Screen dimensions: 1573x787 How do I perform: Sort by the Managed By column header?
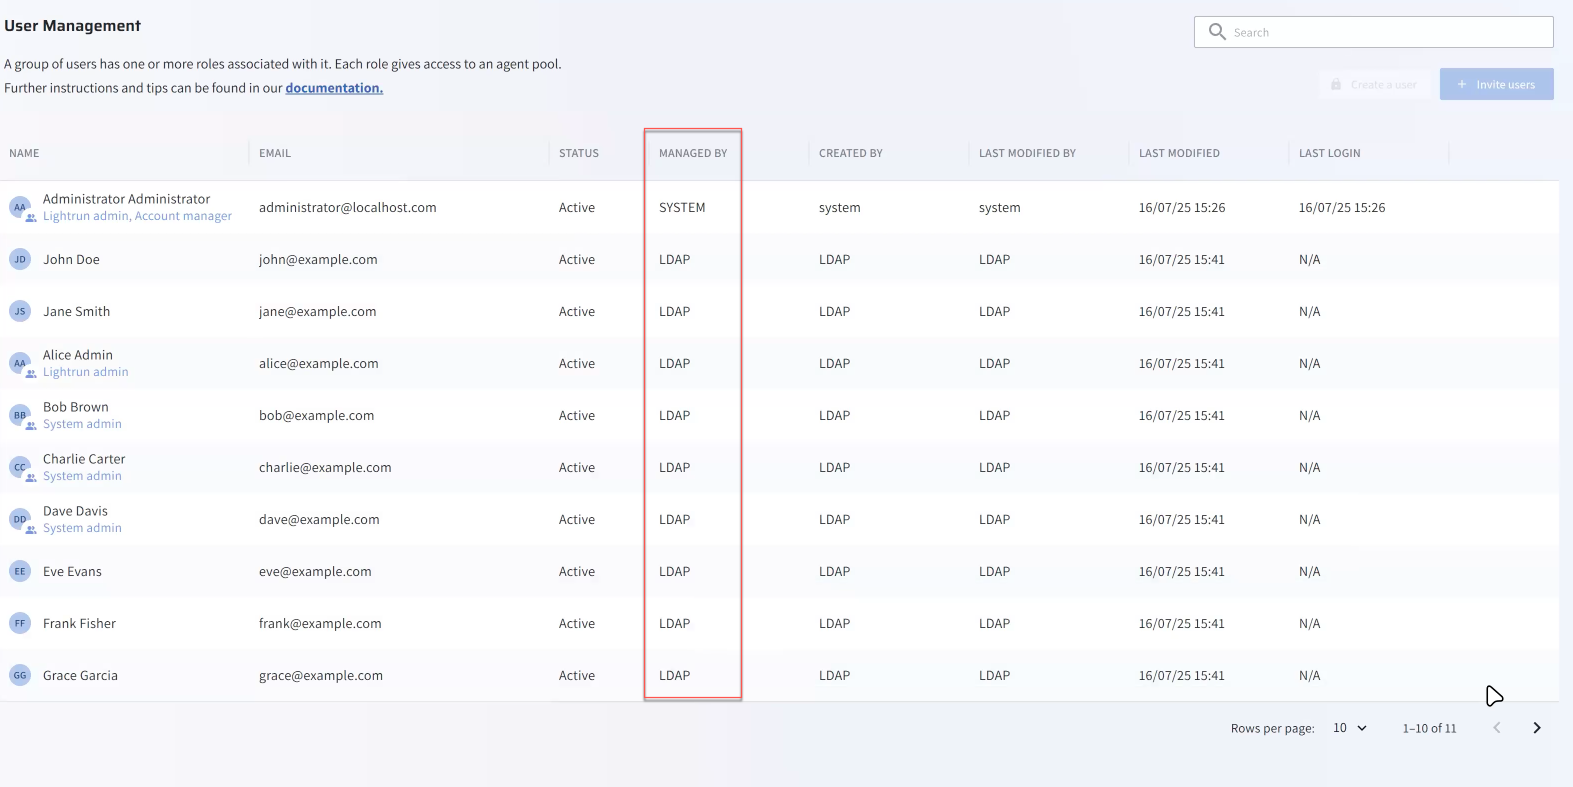[x=693, y=153]
